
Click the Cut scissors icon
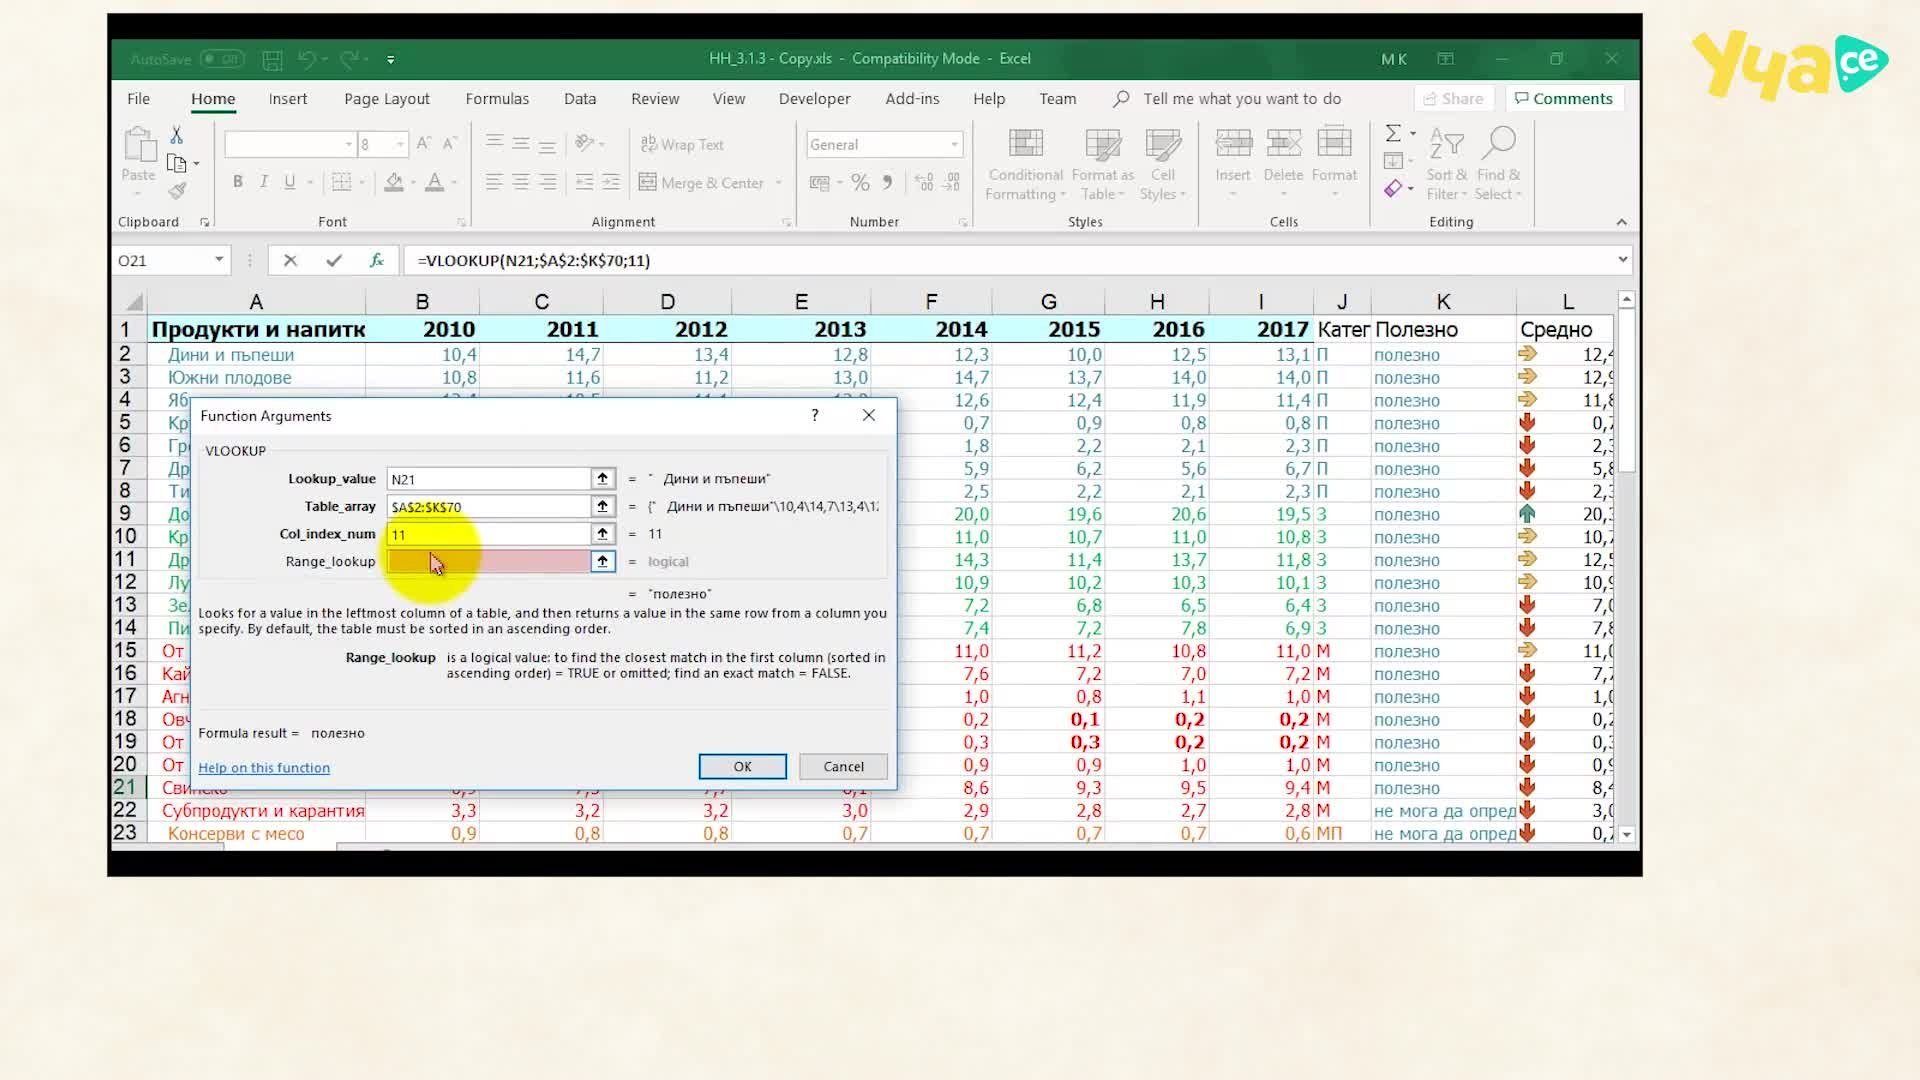[x=176, y=135]
